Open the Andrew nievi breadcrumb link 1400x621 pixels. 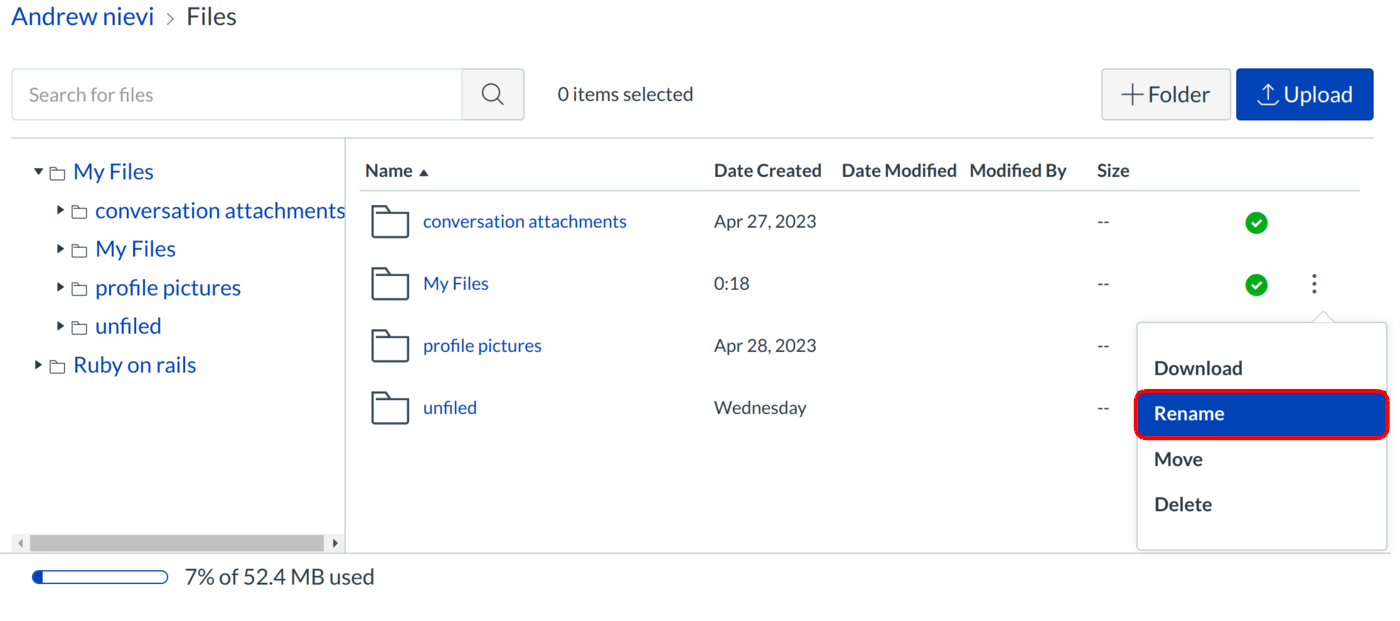coord(83,17)
